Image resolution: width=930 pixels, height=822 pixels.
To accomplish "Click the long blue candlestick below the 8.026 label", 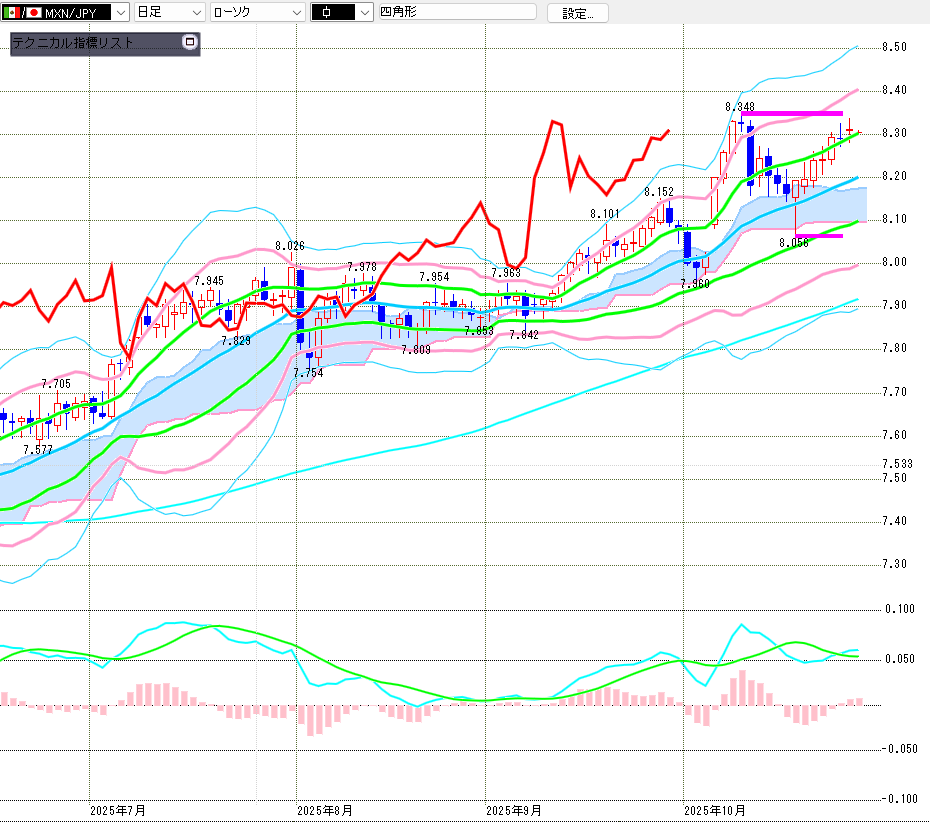I will click(300, 305).
